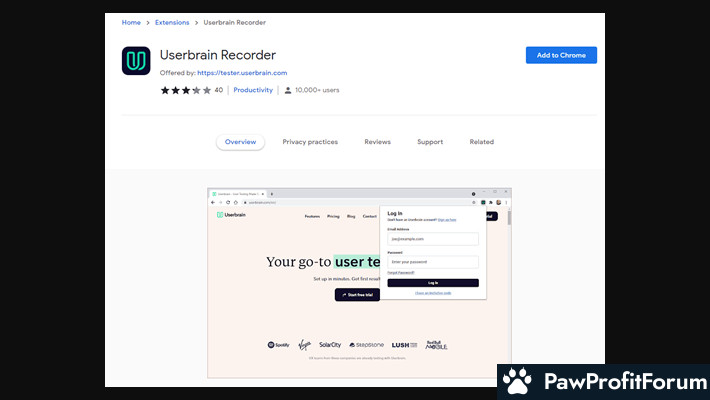Click the back arrow in the preview browser
Viewport: 710px width, 400px height.
tap(213, 202)
